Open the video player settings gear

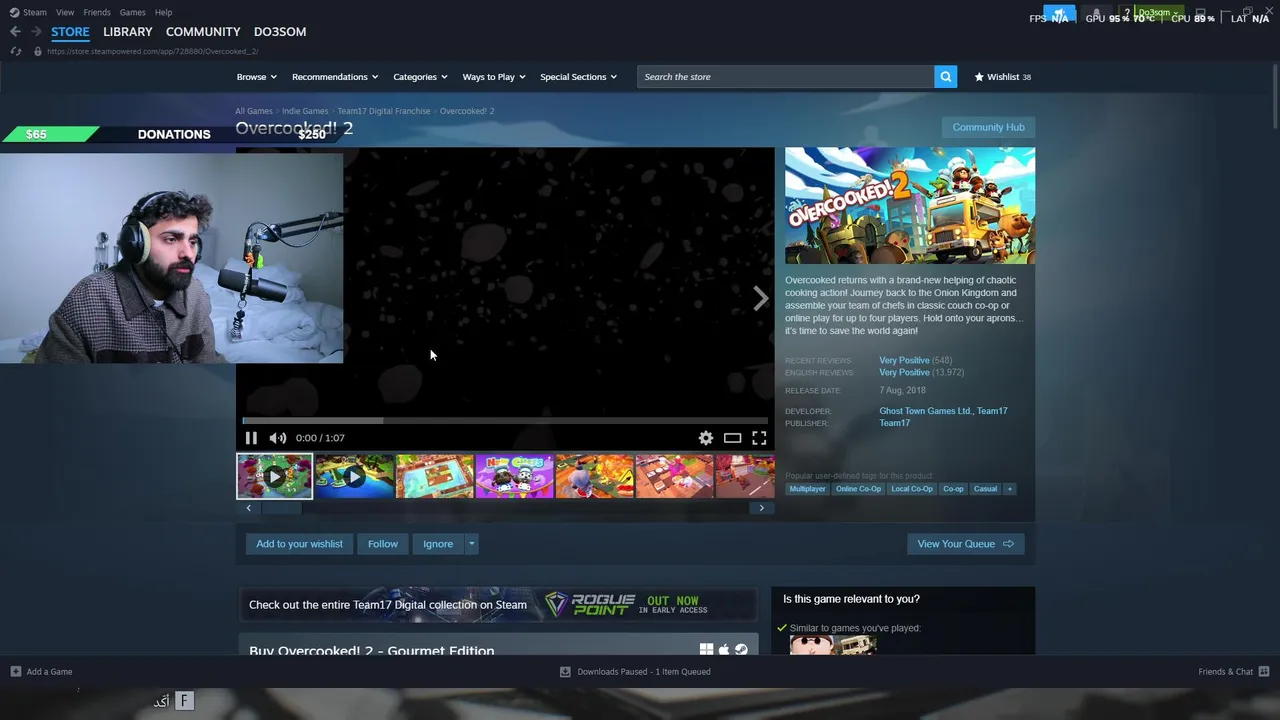pyautogui.click(x=706, y=438)
